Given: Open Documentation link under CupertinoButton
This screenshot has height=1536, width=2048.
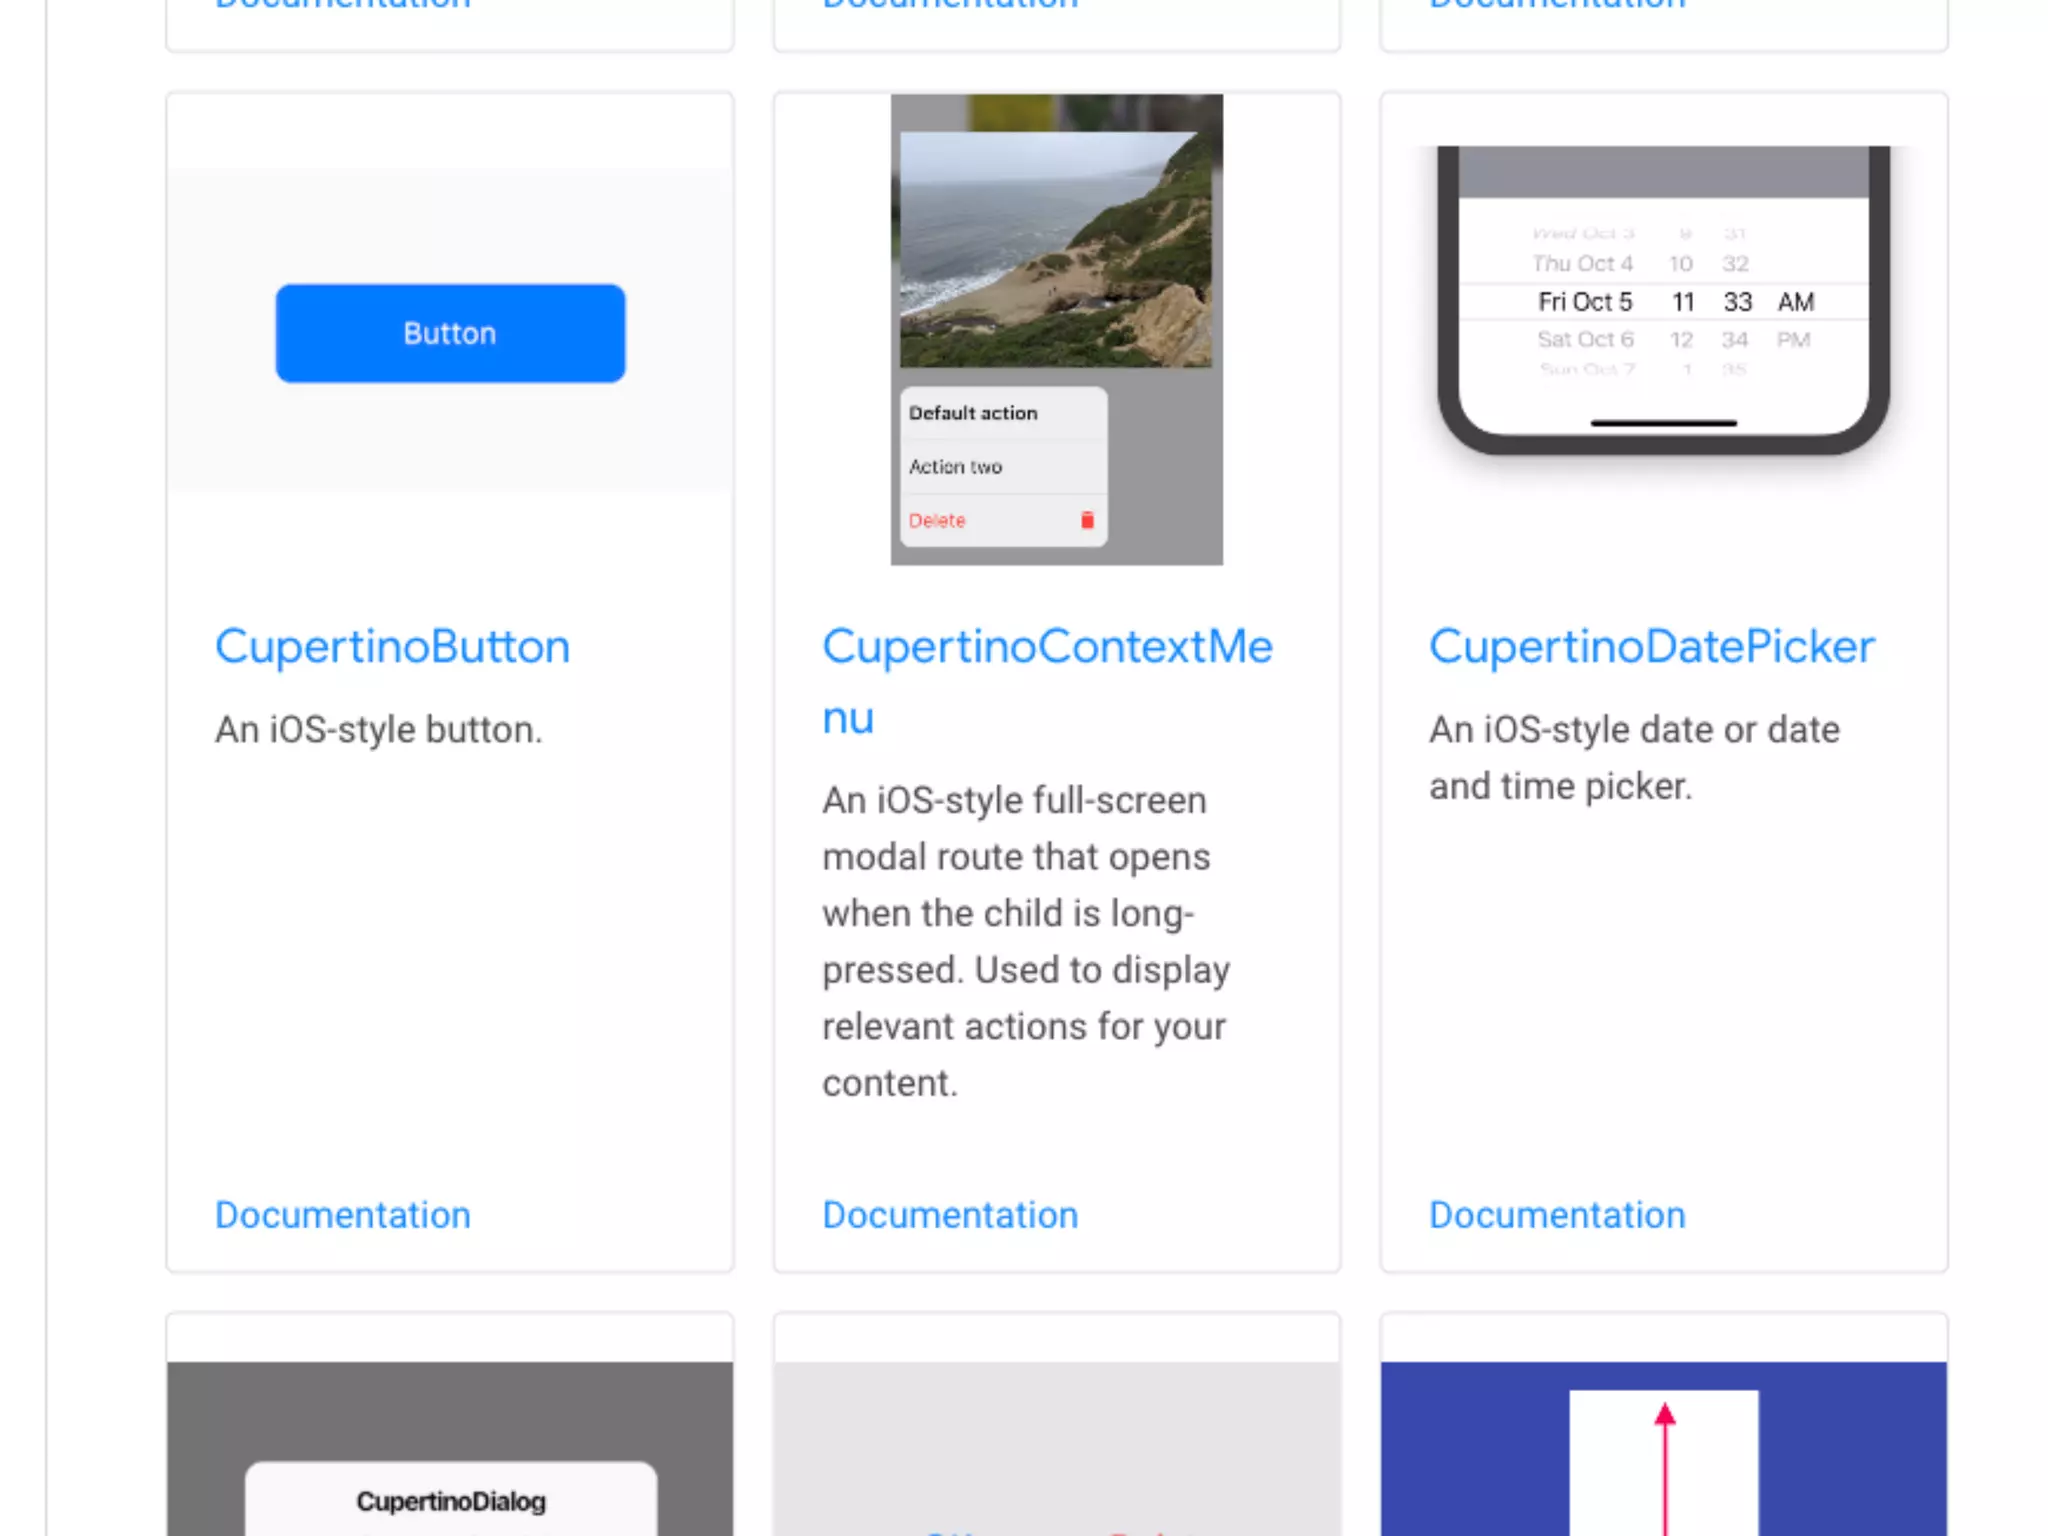Looking at the screenshot, I should coord(342,1215).
